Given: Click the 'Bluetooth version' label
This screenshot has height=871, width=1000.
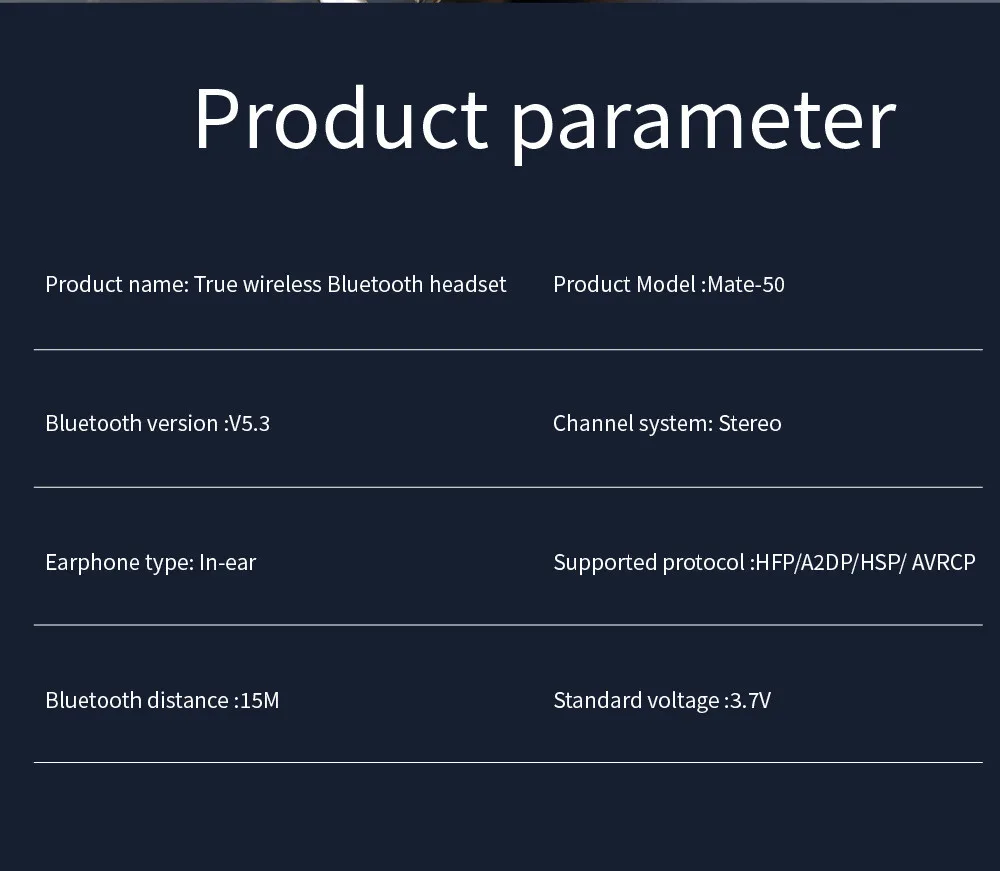Looking at the screenshot, I should (132, 424).
